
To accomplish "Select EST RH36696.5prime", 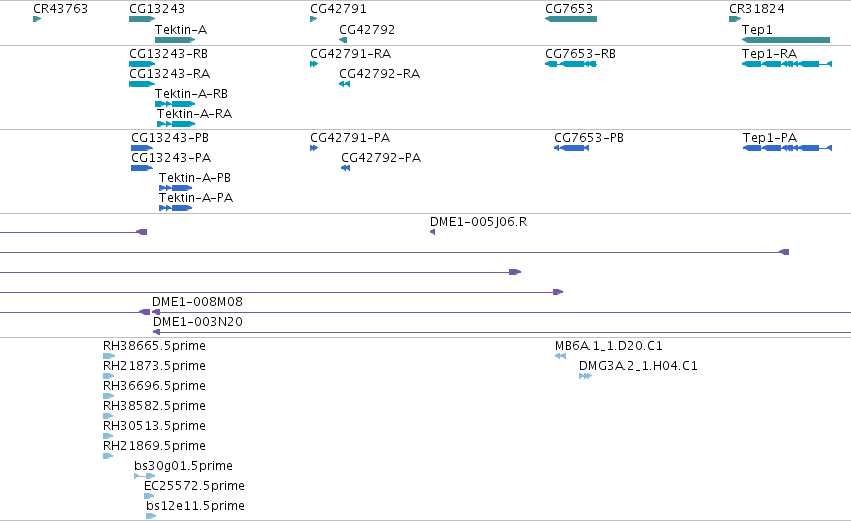I will 154,386.
